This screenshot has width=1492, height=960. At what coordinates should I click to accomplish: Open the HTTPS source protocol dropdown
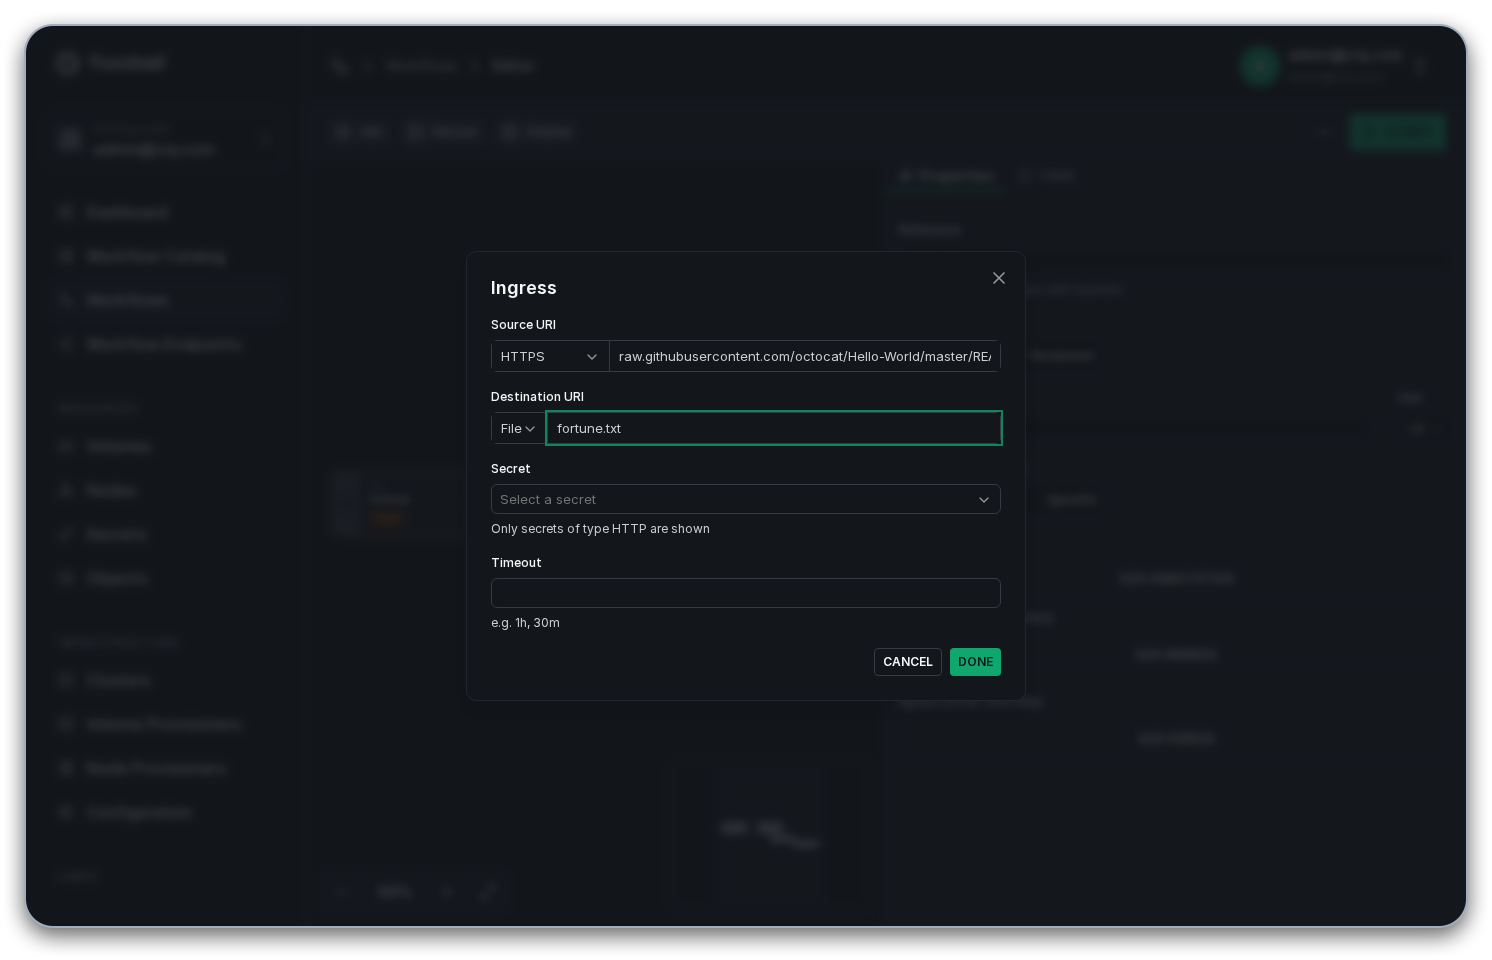[550, 356]
